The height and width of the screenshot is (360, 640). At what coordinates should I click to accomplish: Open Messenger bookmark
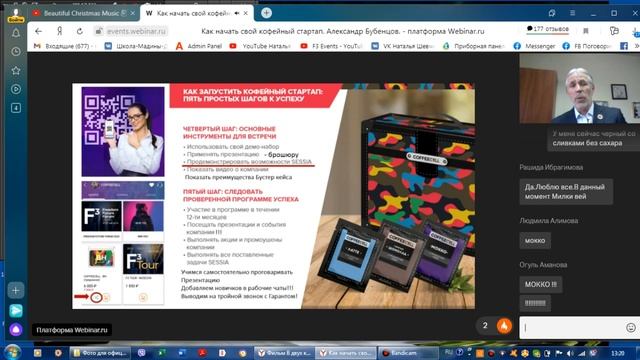[x=535, y=46]
